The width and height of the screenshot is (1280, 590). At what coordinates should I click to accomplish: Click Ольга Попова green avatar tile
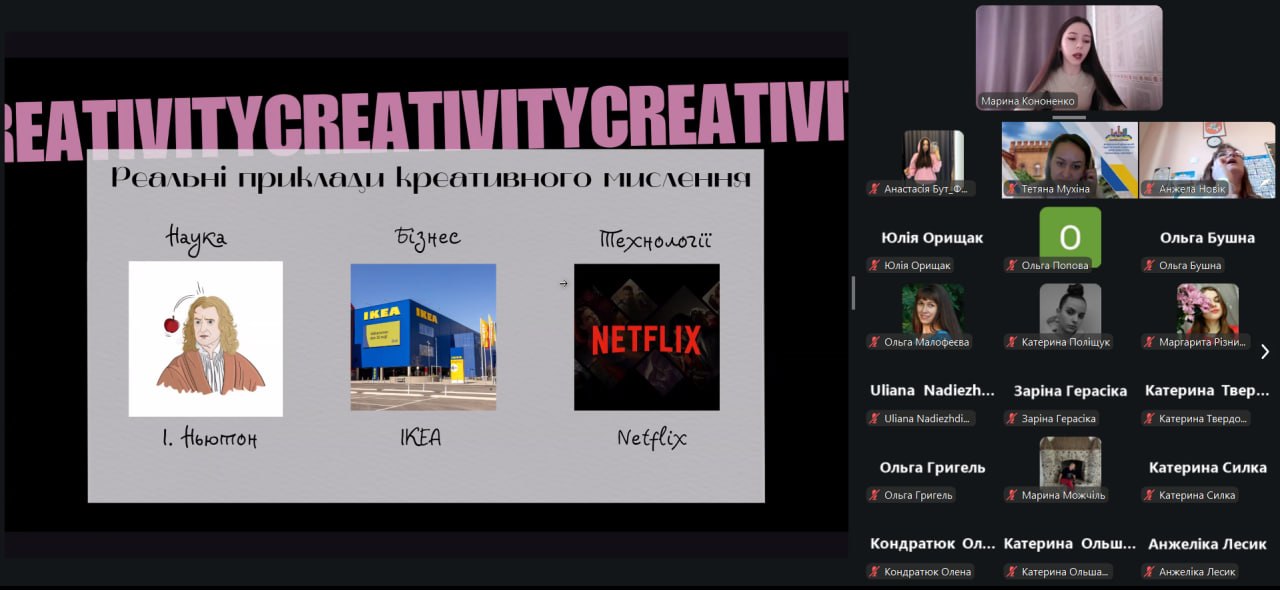pyautogui.click(x=1069, y=237)
